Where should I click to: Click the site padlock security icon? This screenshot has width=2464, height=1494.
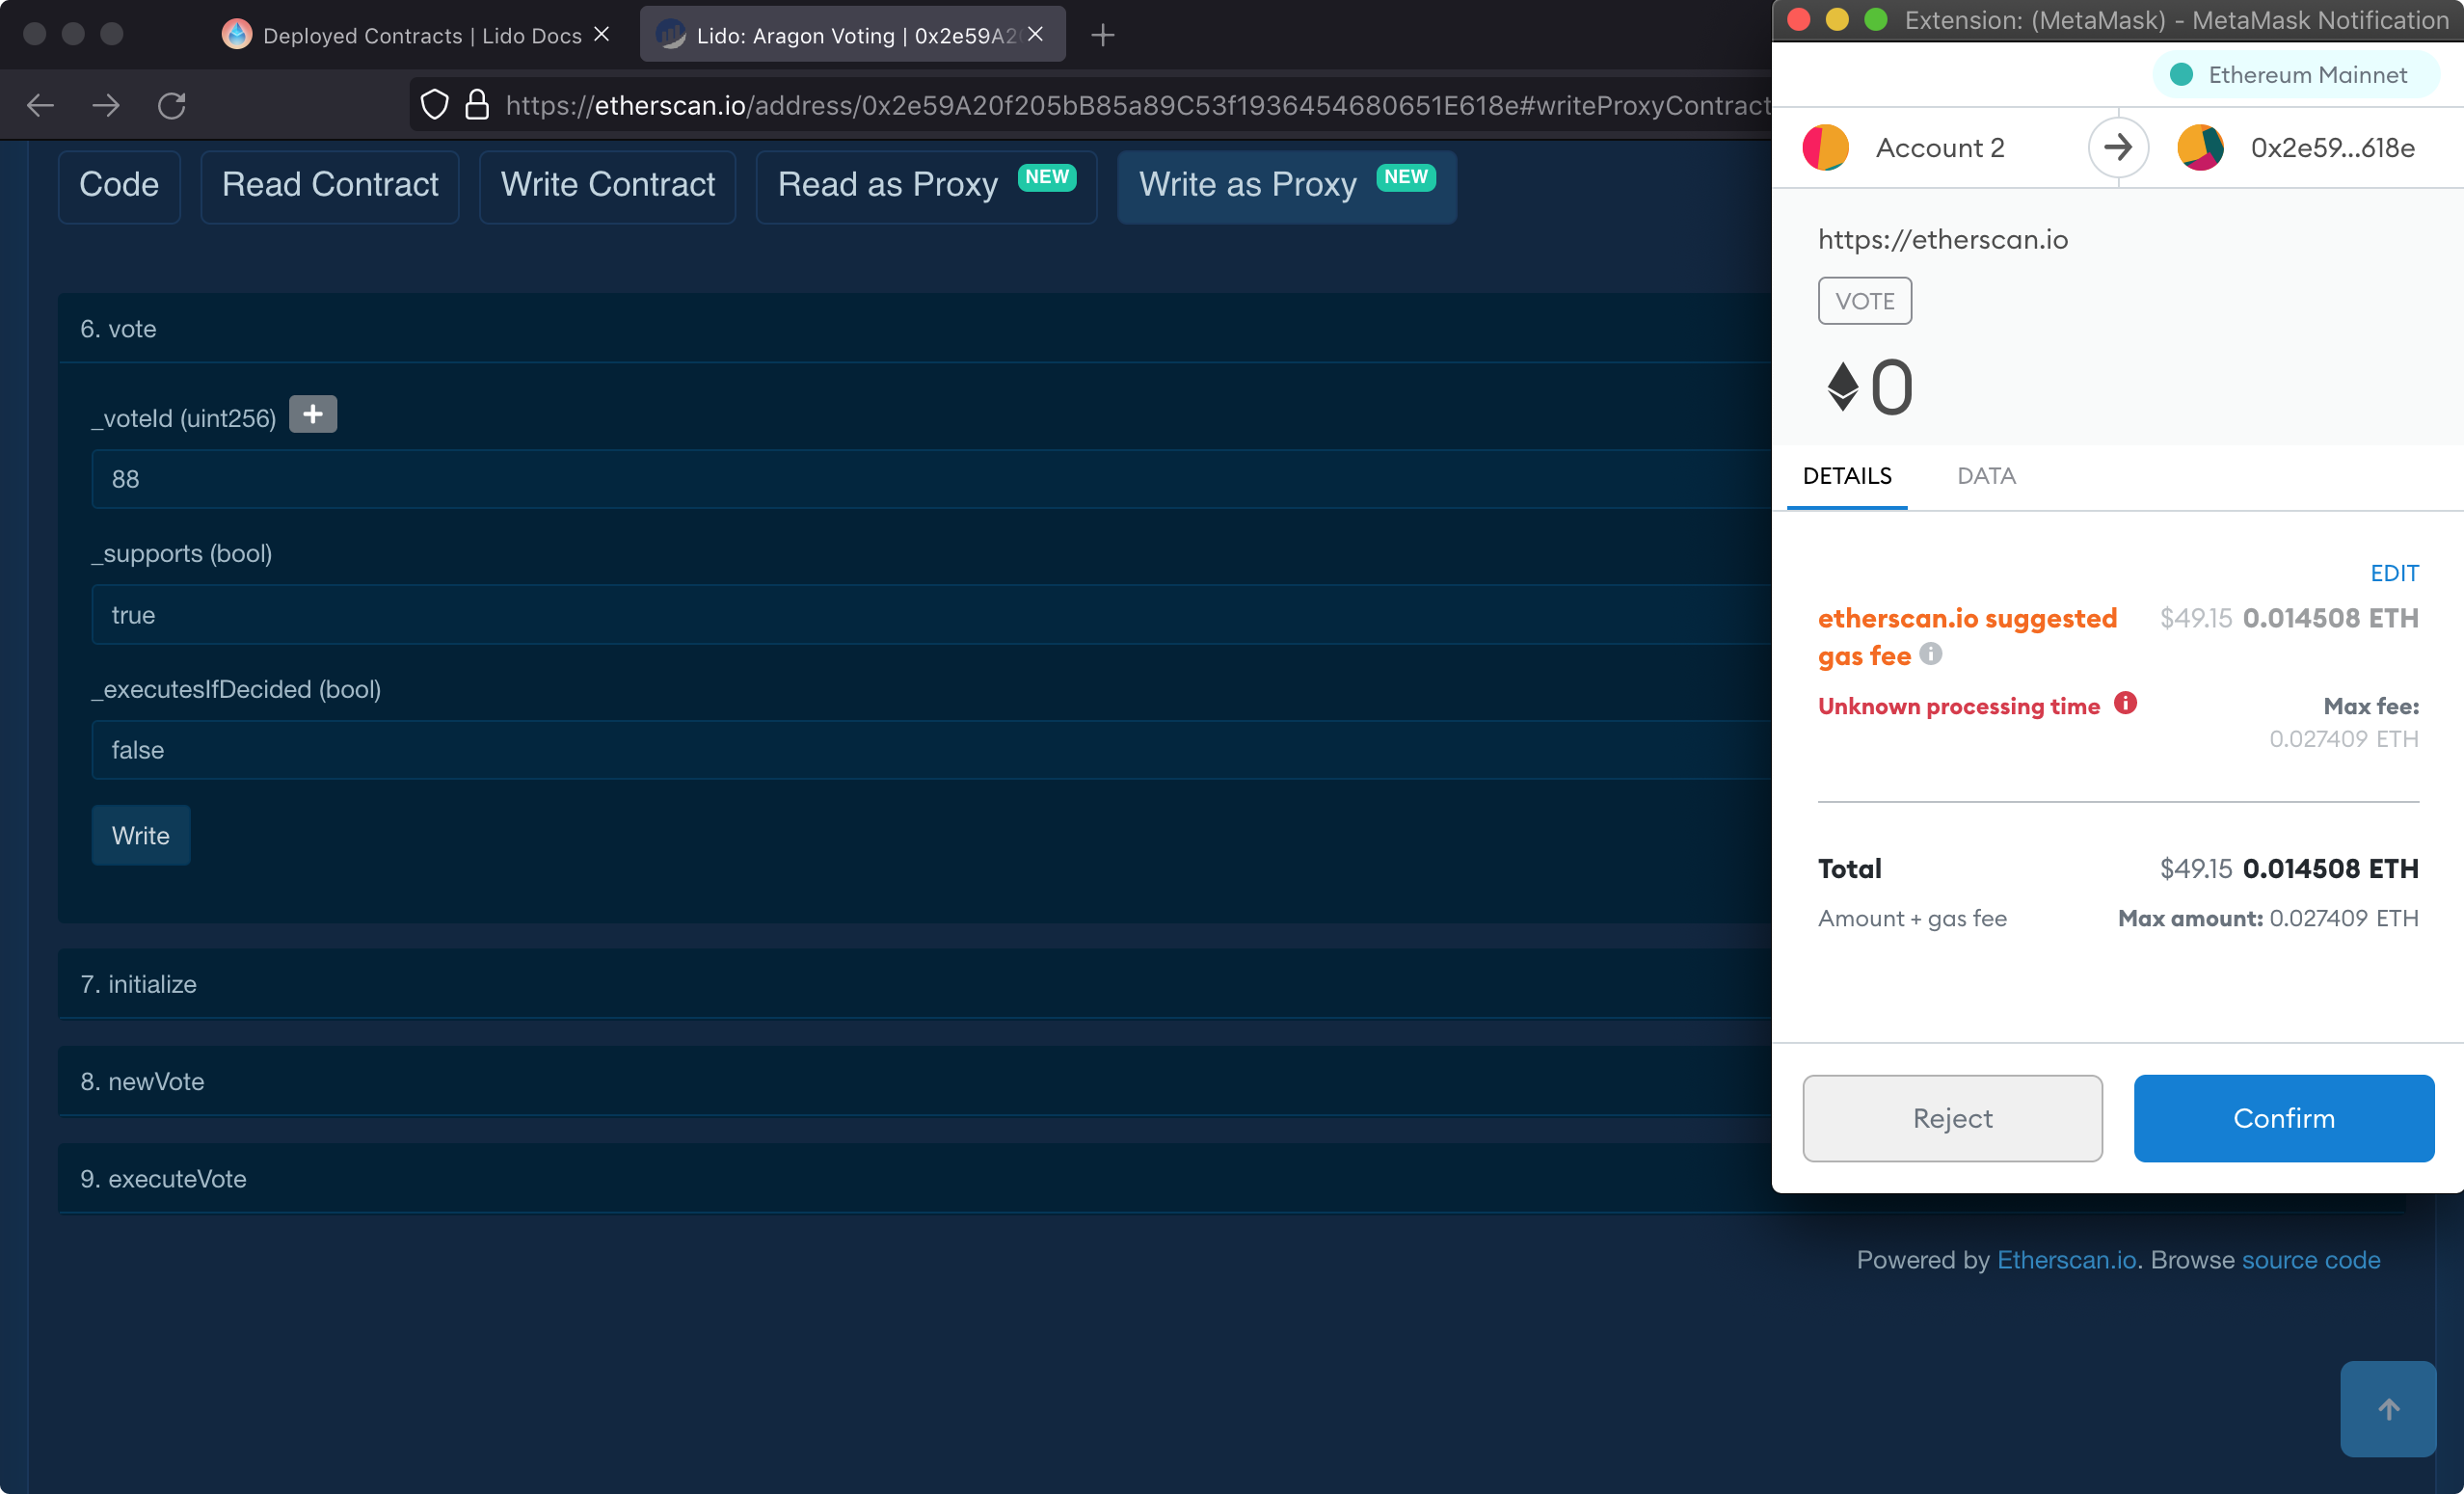pos(477,105)
